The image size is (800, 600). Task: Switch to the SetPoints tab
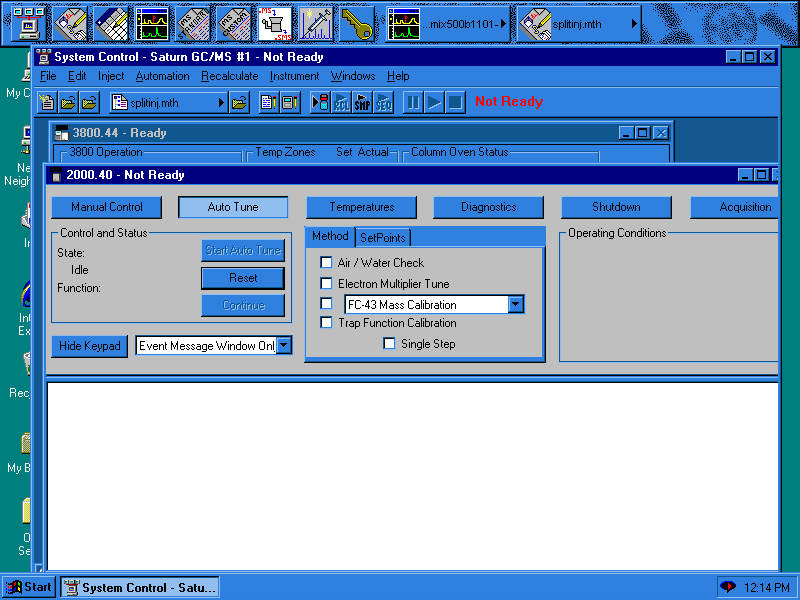point(383,238)
